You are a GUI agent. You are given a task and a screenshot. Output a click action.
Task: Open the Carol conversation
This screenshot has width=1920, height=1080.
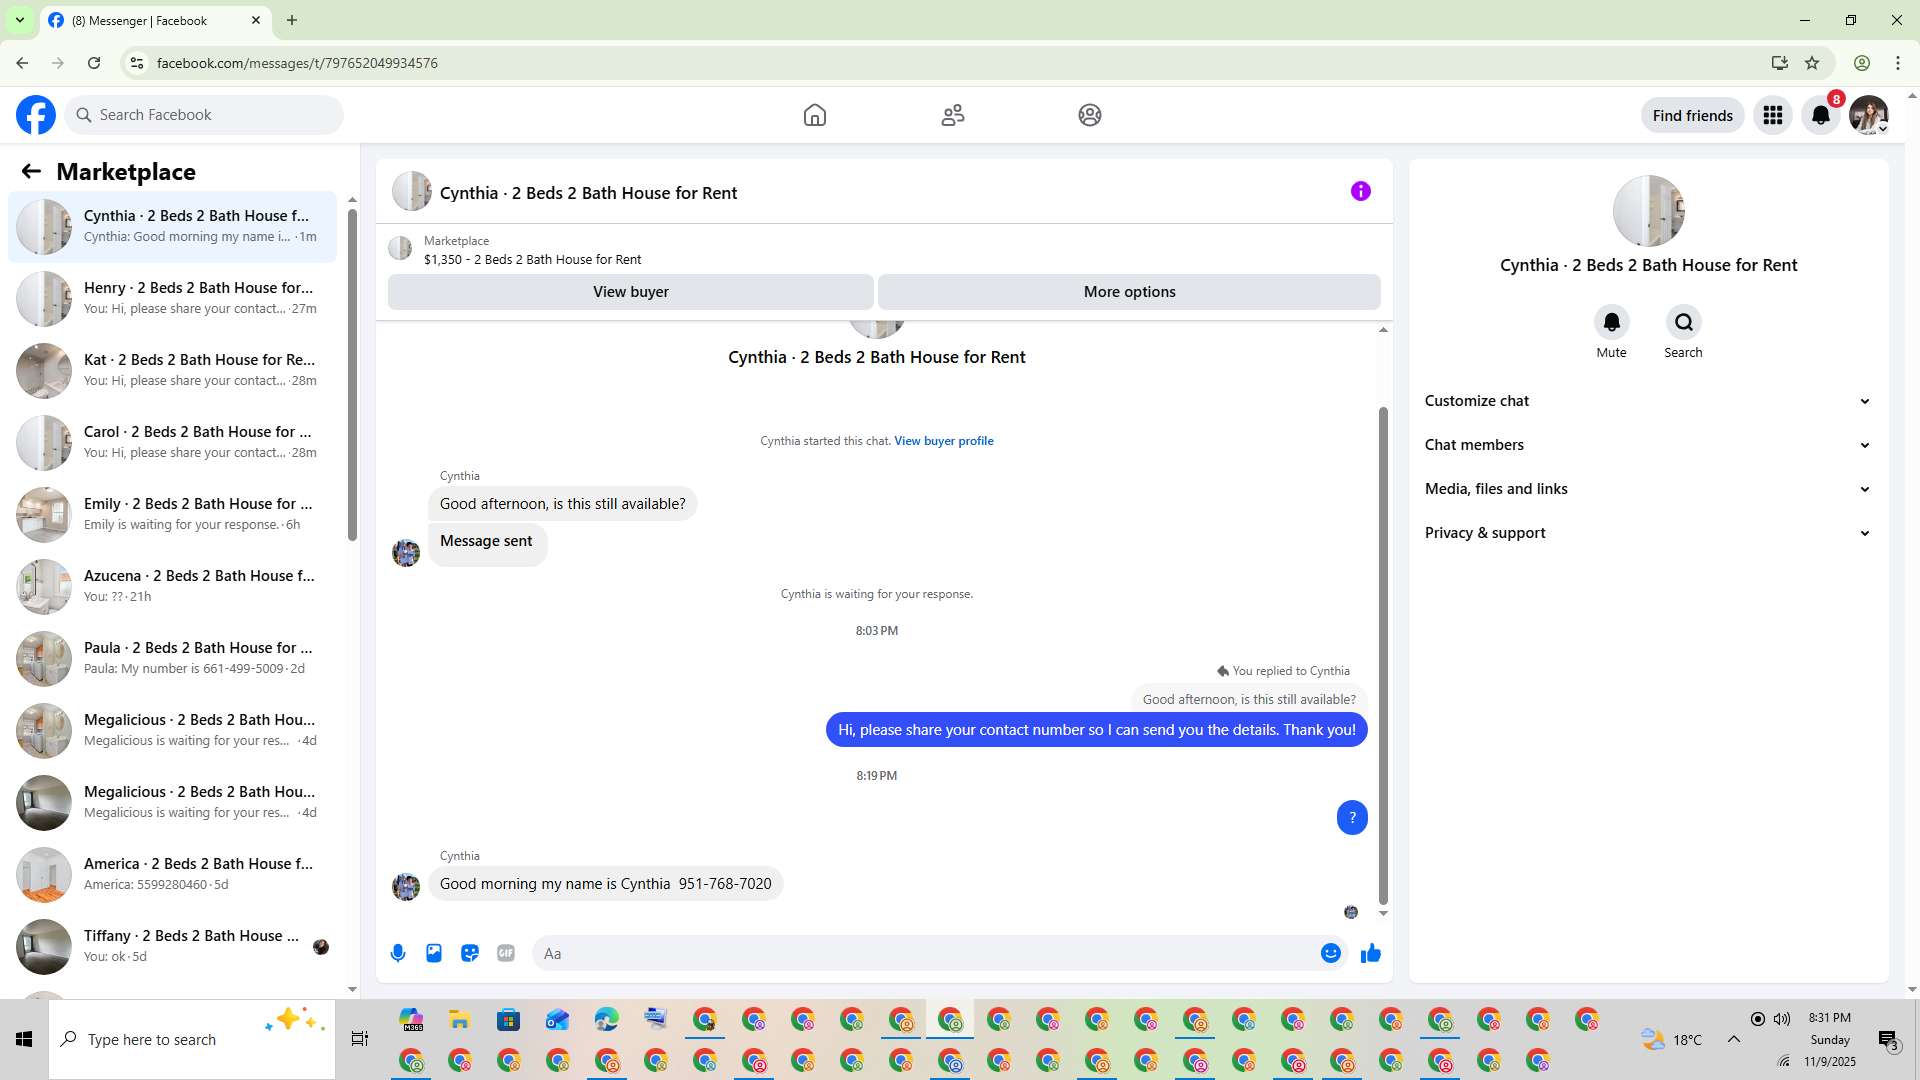coord(172,443)
